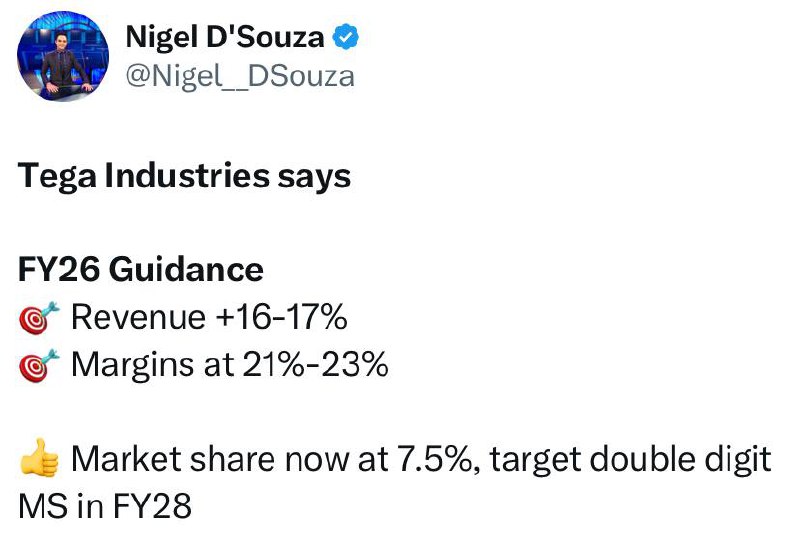Click the word 'Tega' in the headline
Viewport: 800px width, 545px height.
pyautogui.click(x=57, y=178)
